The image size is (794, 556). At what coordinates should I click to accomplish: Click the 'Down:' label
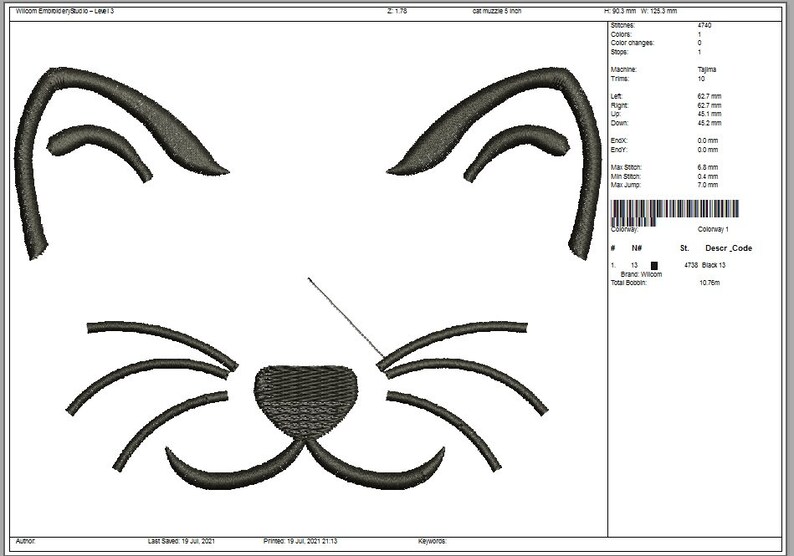[x=620, y=123]
